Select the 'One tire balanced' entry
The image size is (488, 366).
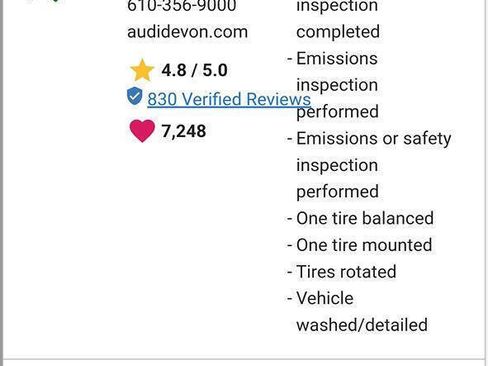tap(360, 218)
